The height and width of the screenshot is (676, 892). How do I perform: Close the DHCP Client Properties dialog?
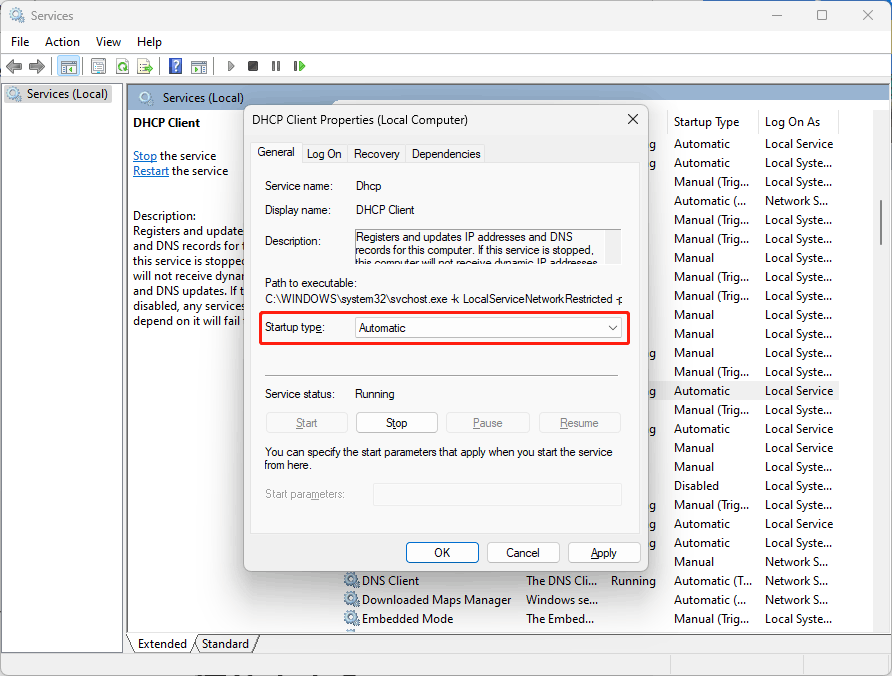pyautogui.click(x=633, y=119)
